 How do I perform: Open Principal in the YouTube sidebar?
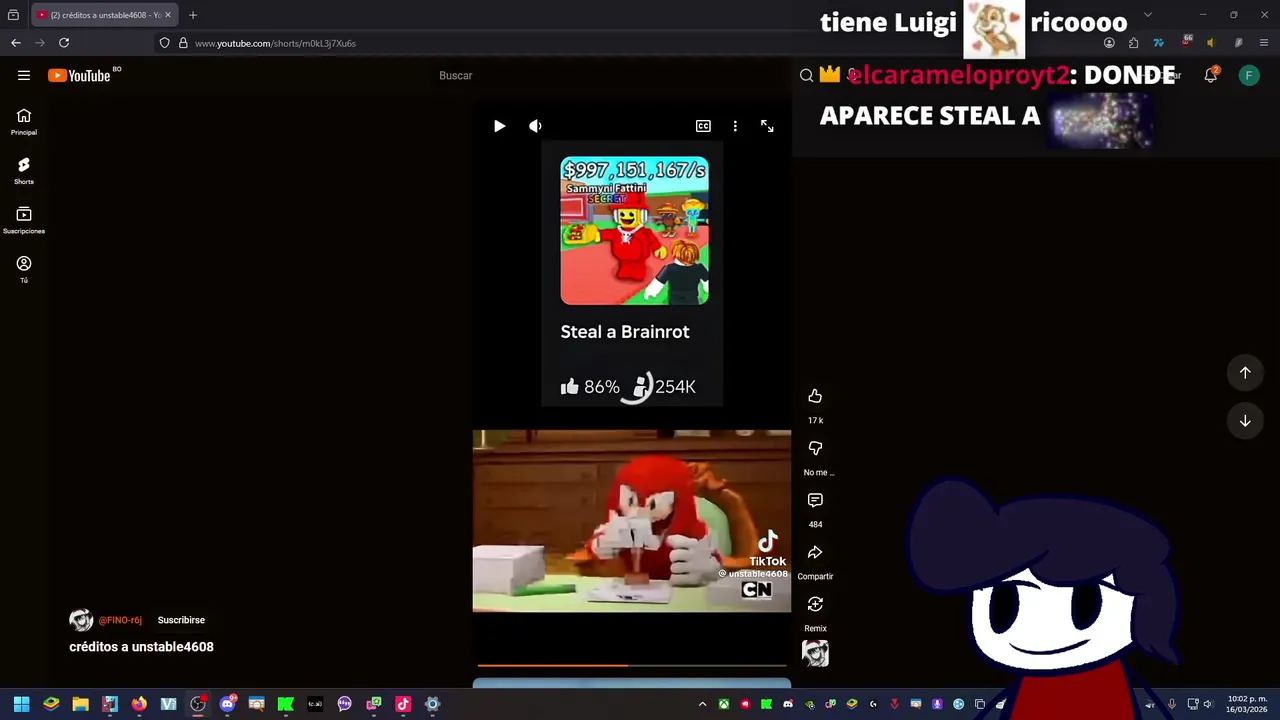(x=24, y=122)
